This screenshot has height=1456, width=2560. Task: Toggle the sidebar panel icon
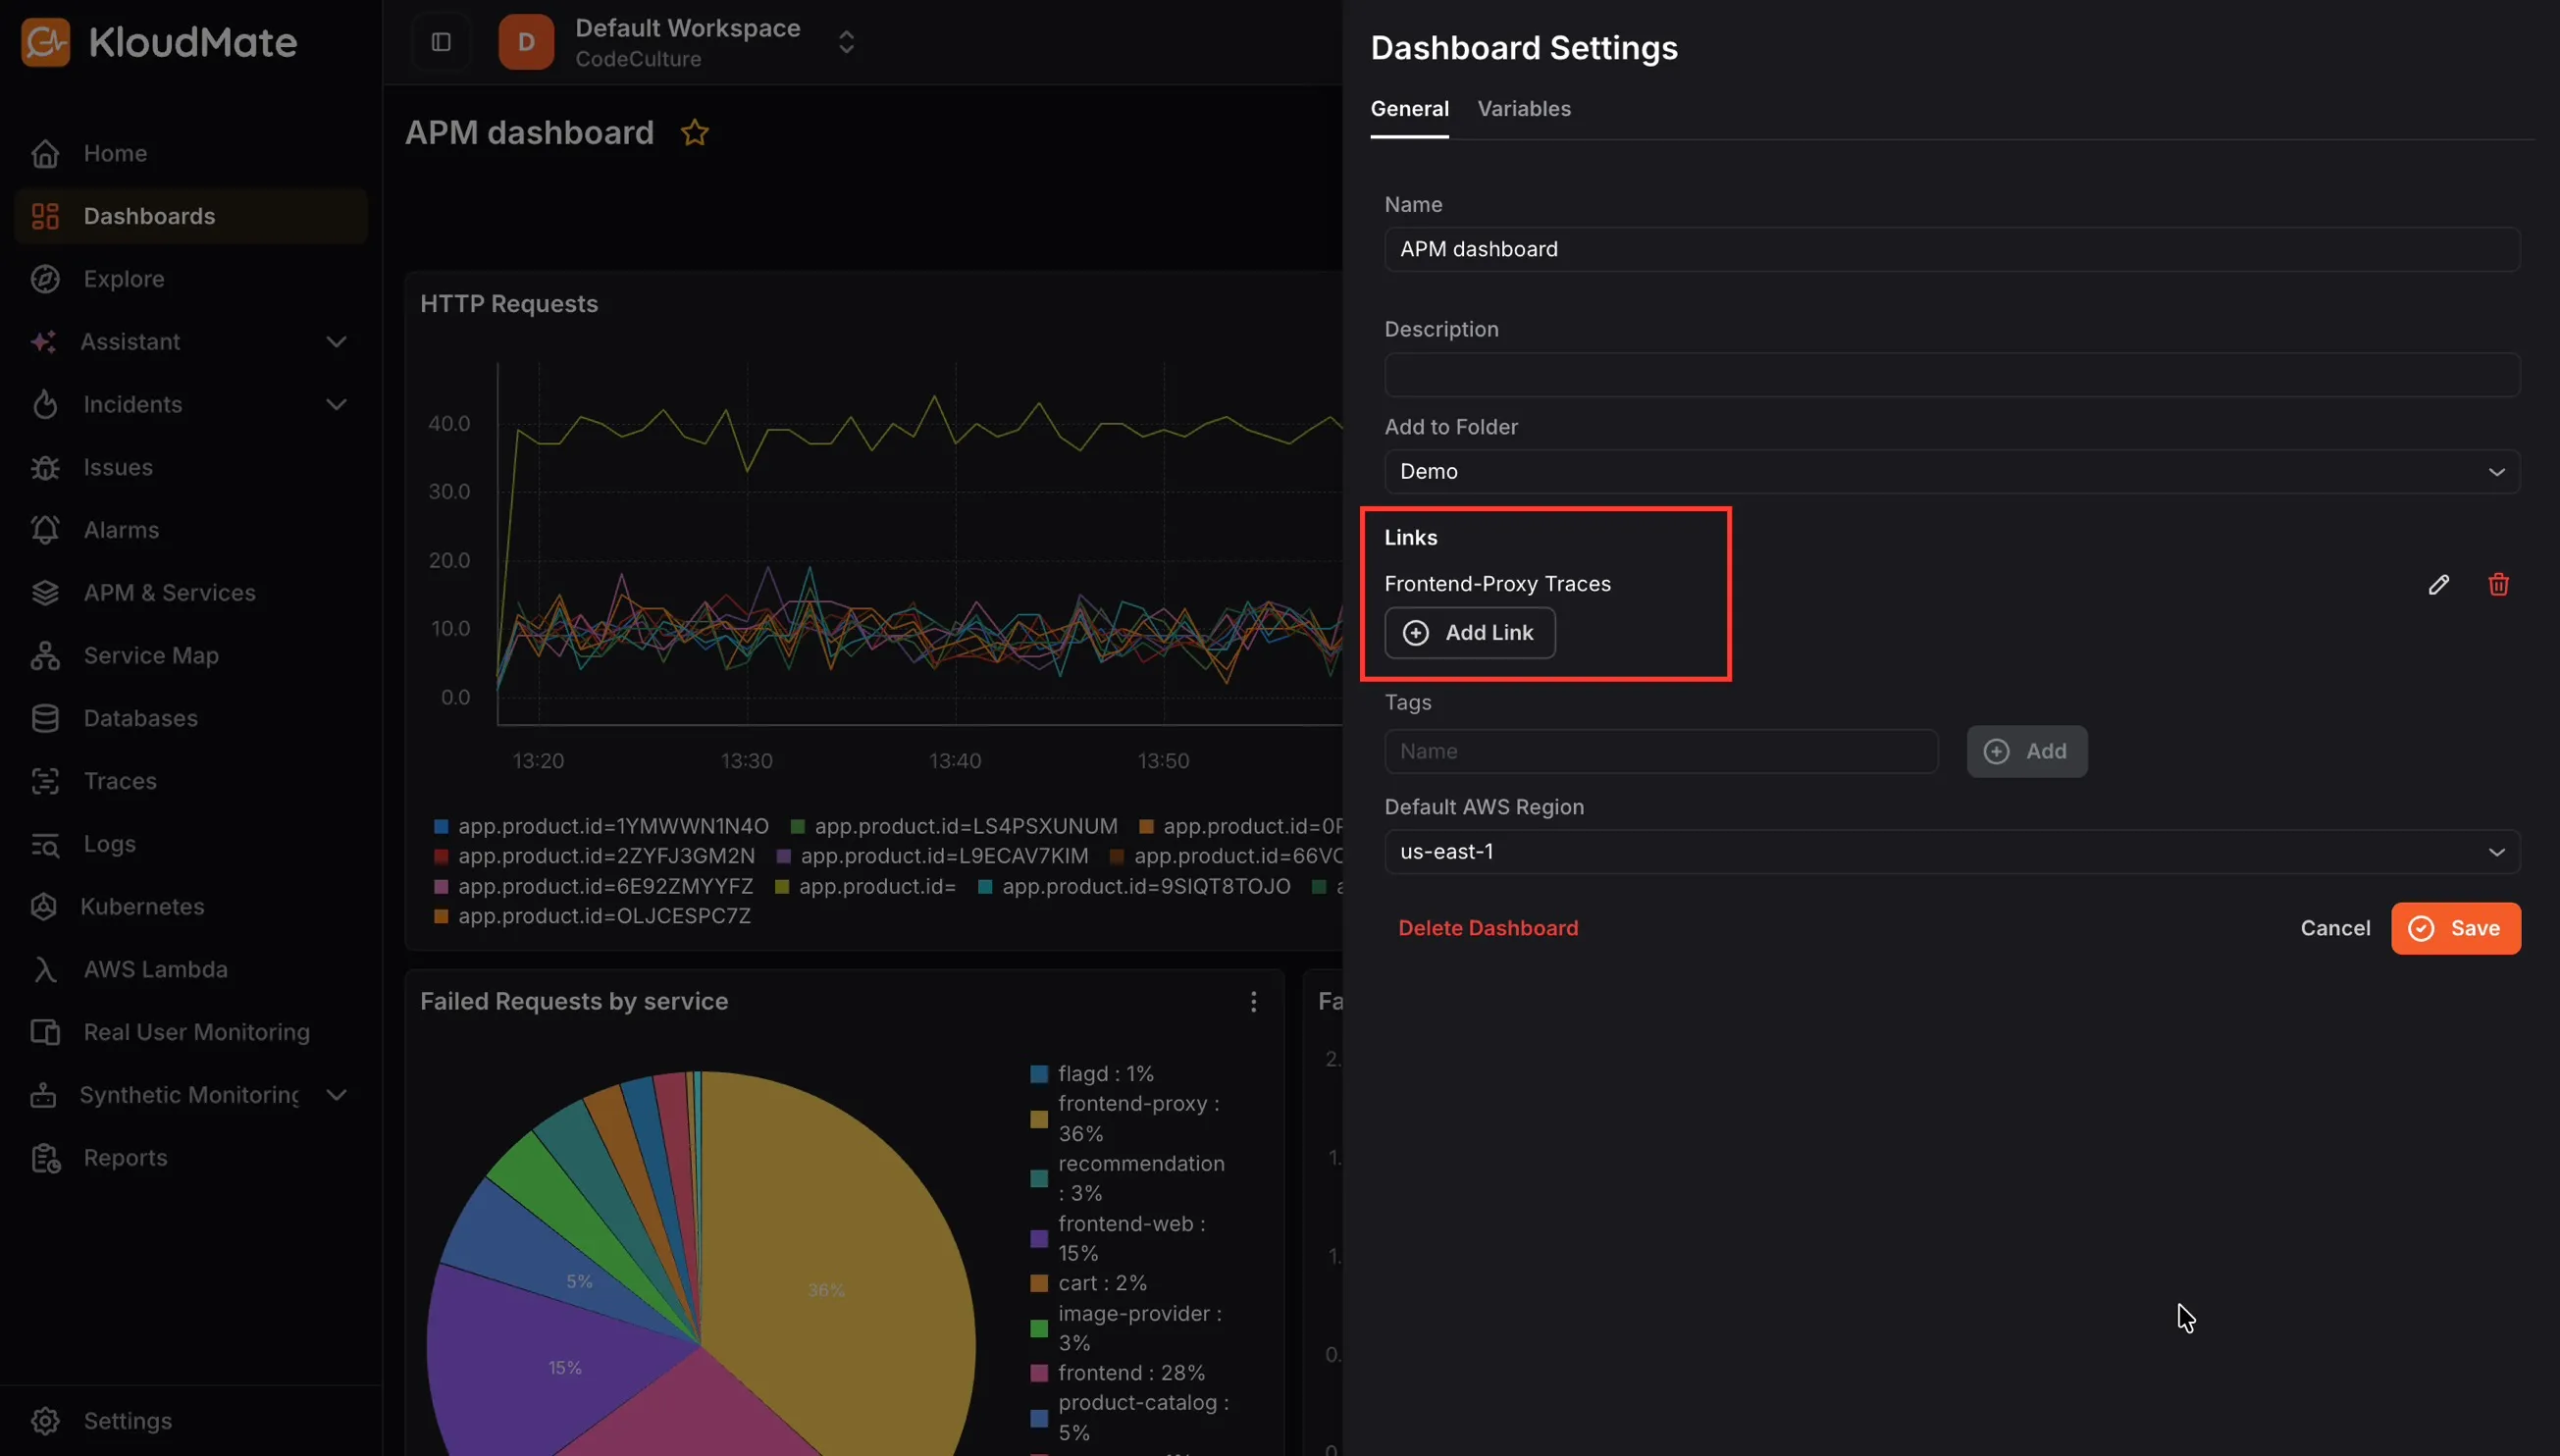pos(441,42)
